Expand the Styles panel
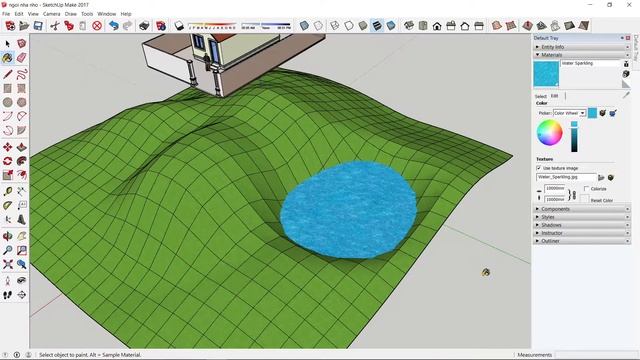The image size is (640, 360). click(x=581, y=217)
